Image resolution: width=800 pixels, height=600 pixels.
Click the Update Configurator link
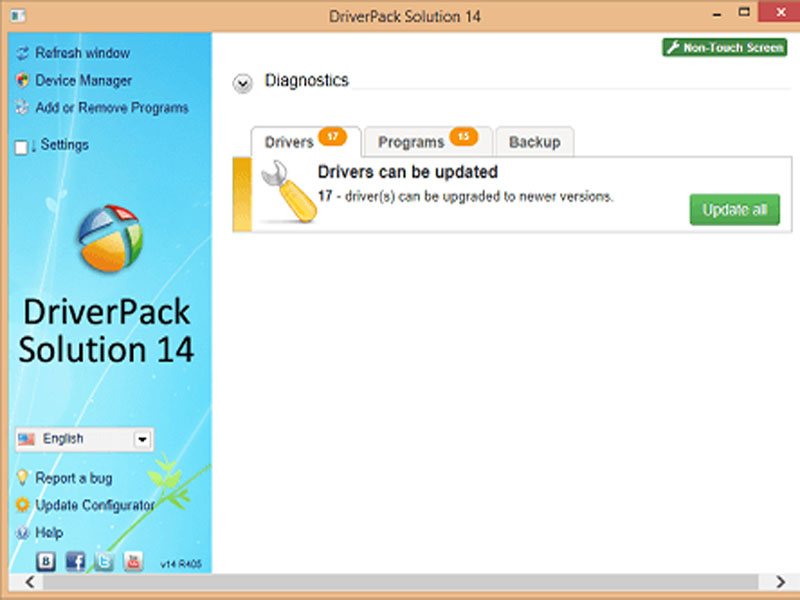tap(95, 505)
